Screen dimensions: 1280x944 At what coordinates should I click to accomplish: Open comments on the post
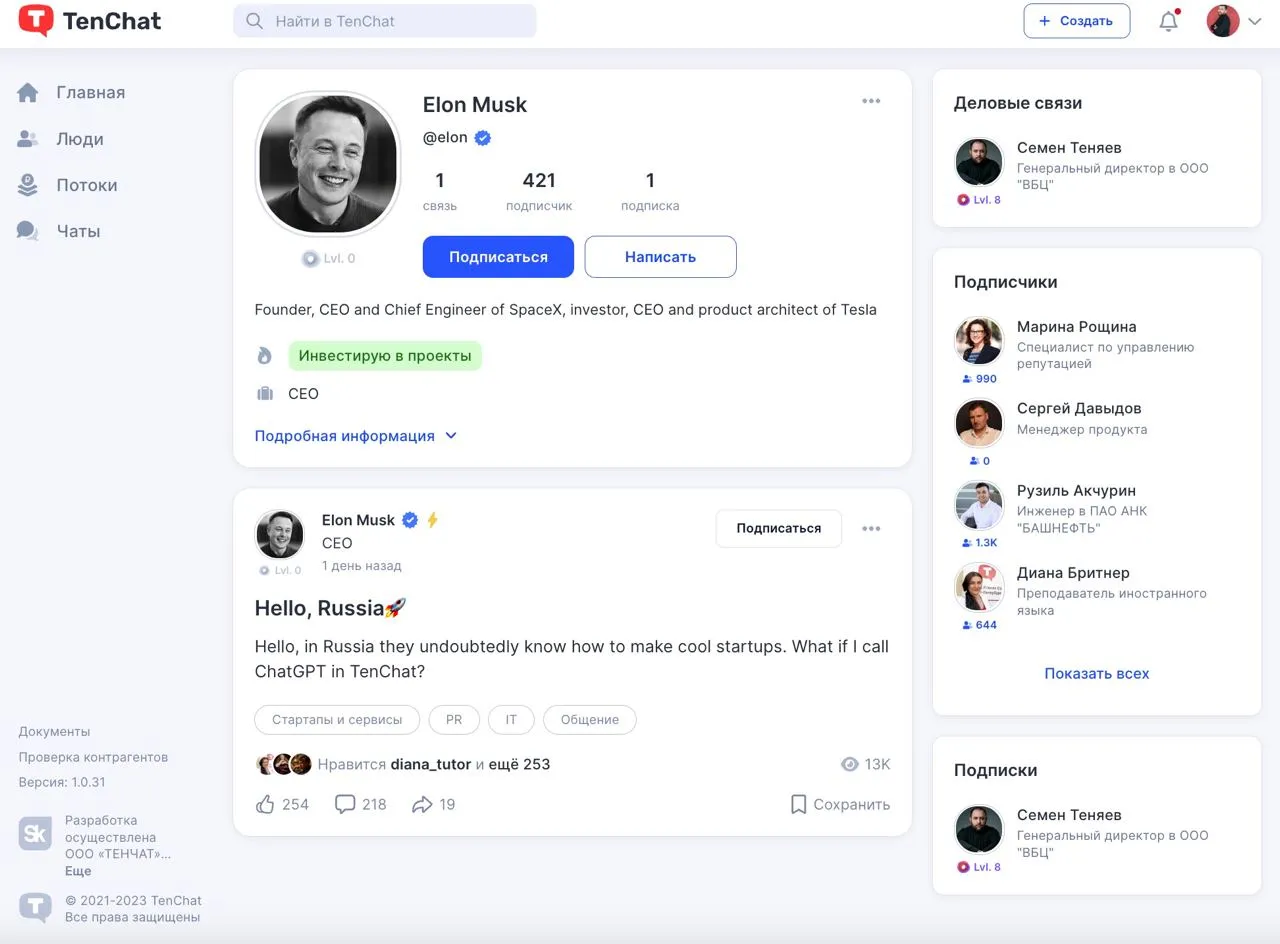point(361,804)
